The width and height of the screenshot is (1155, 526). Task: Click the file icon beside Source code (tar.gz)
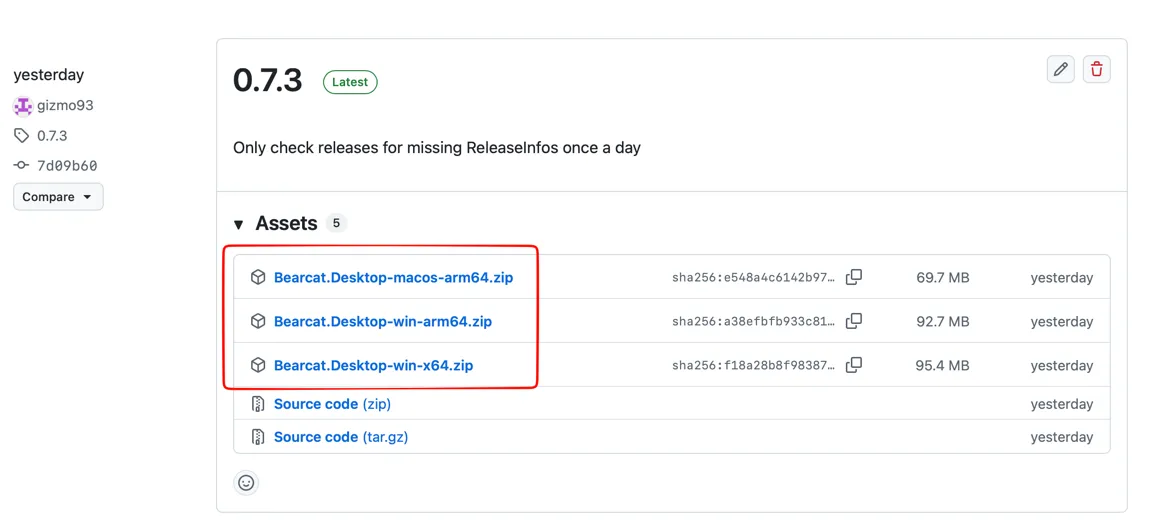pos(258,437)
